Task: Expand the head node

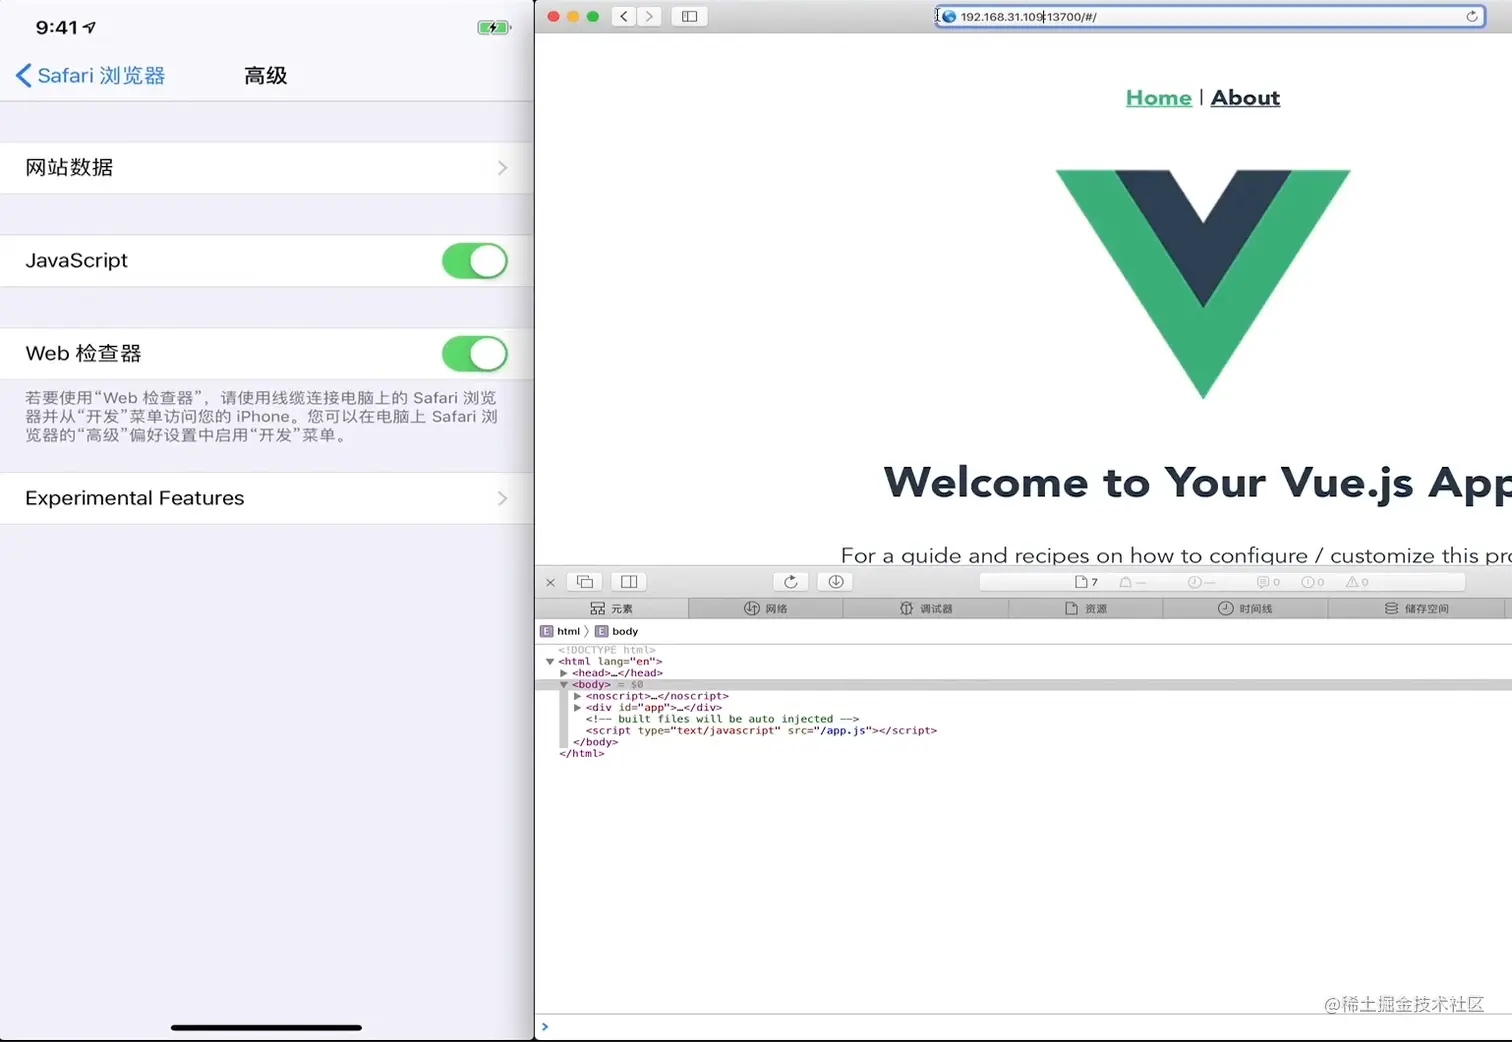Action: click(x=564, y=673)
